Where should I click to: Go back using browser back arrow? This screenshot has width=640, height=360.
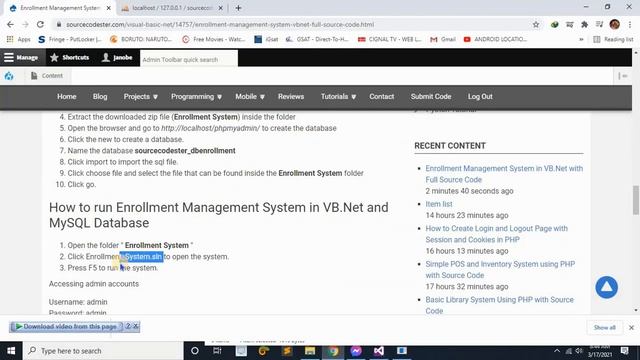click(10, 24)
